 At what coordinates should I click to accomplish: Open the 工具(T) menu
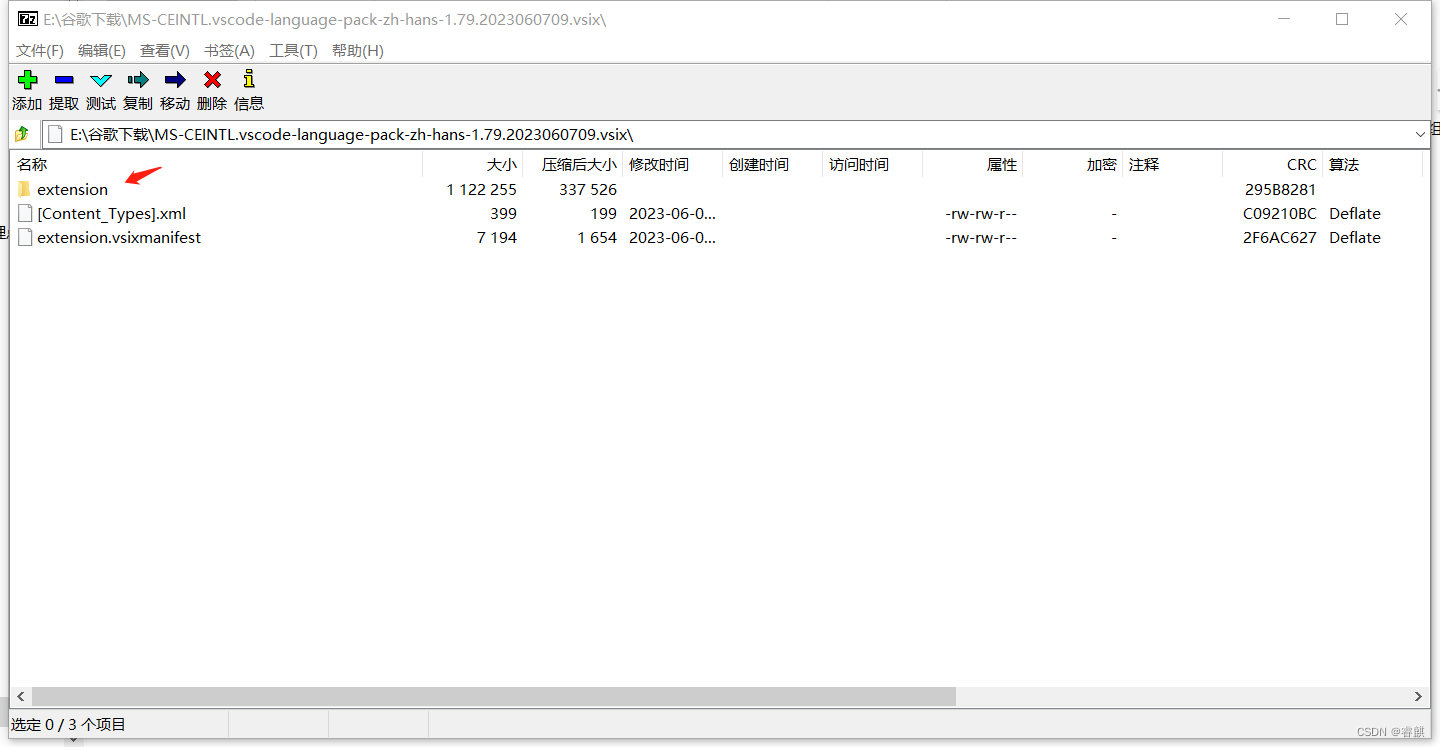point(293,51)
